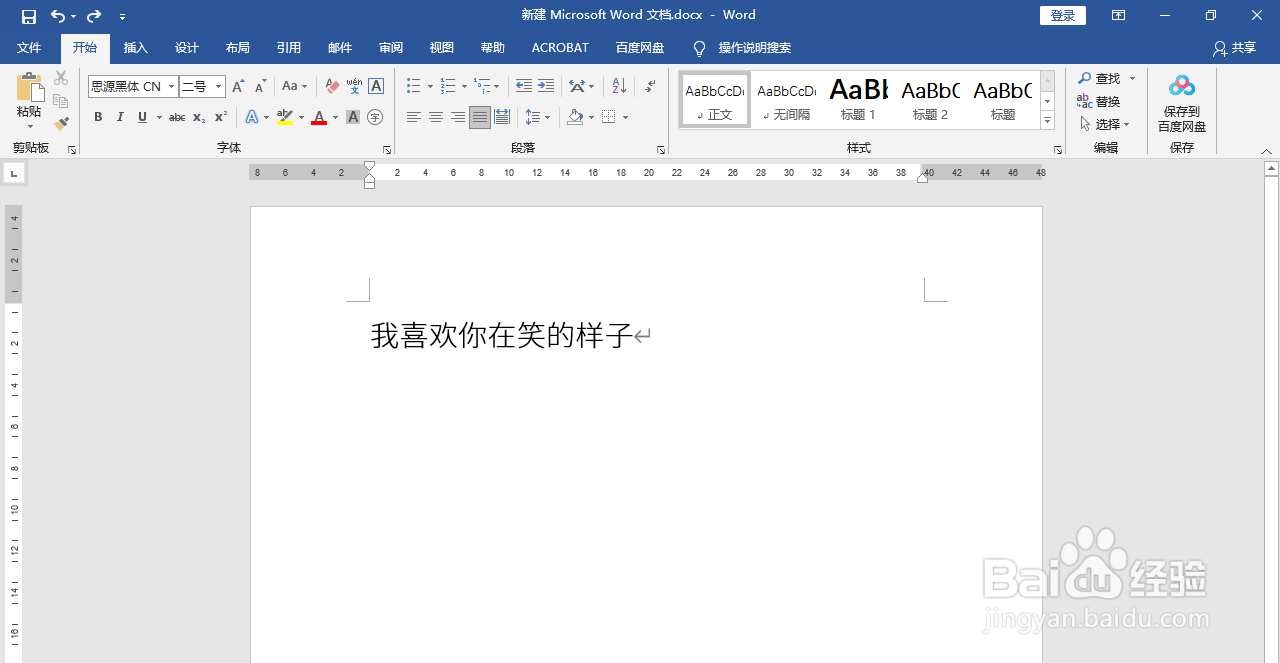This screenshot has width=1280, height=663.
Task: Click the 操作说明搜索 search box
Action: [x=755, y=48]
